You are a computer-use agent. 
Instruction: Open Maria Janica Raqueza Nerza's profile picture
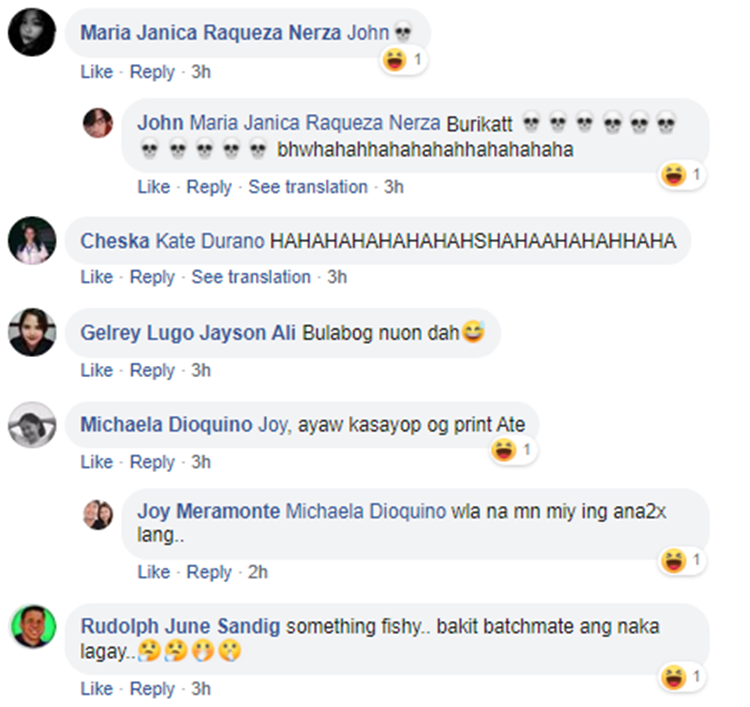tap(32, 32)
